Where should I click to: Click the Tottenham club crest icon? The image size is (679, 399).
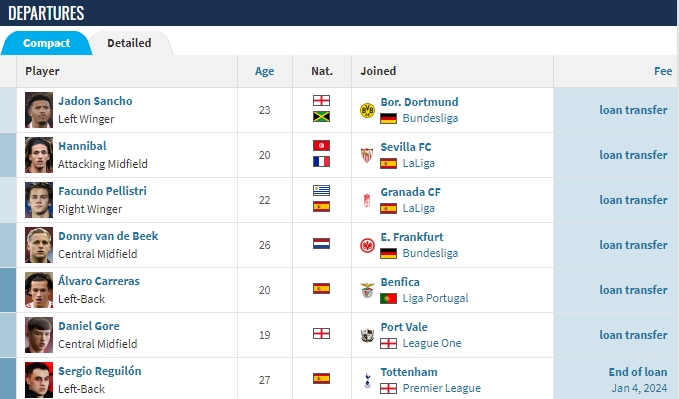point(367,380)
